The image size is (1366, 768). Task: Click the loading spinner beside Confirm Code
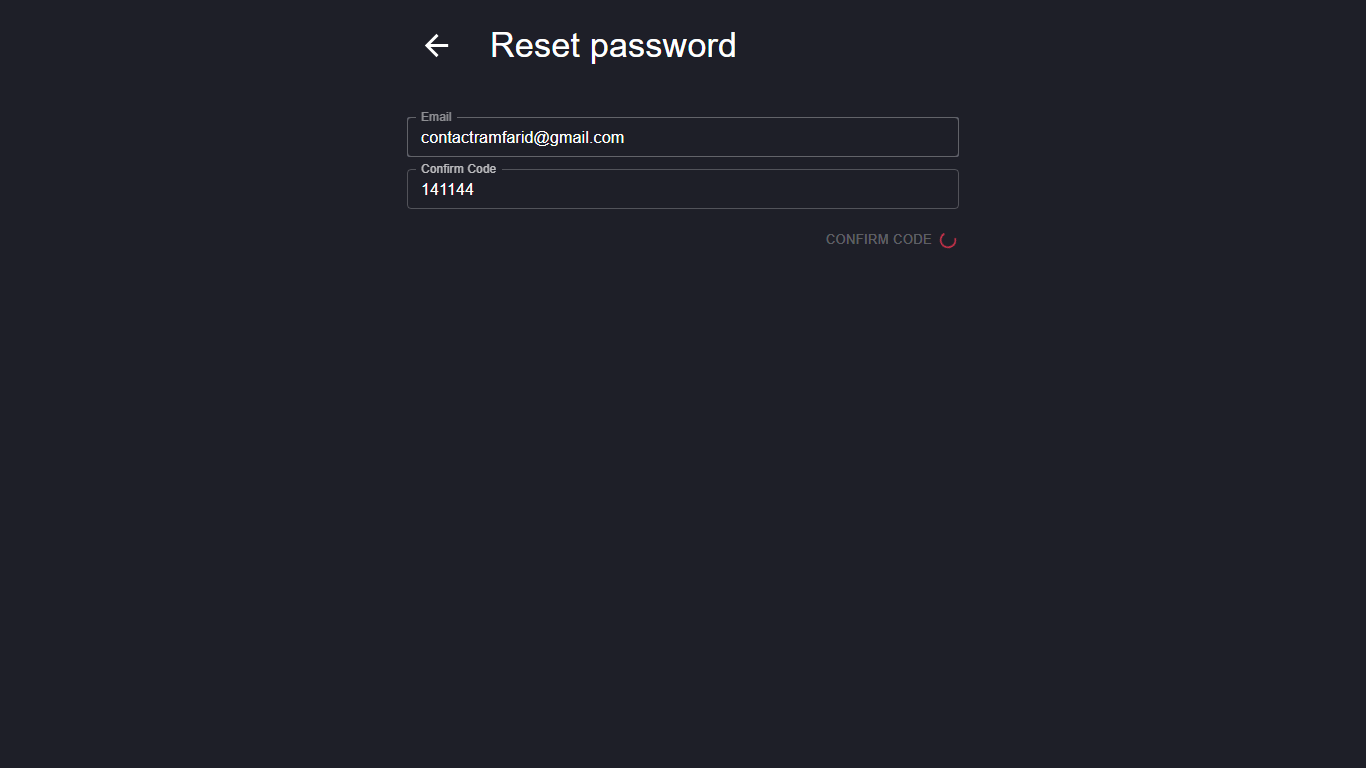tap(948, 240)
